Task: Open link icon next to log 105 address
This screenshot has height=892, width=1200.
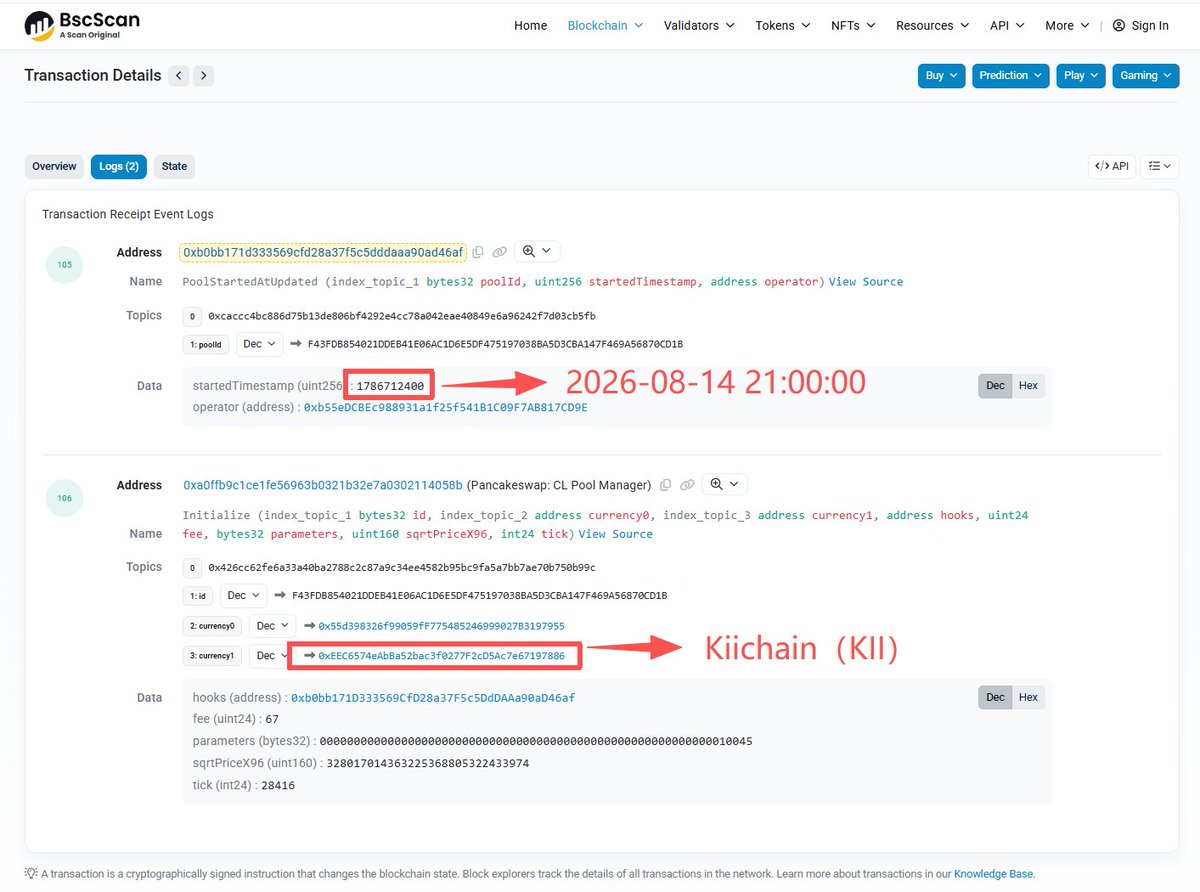Action: [499, 252]
